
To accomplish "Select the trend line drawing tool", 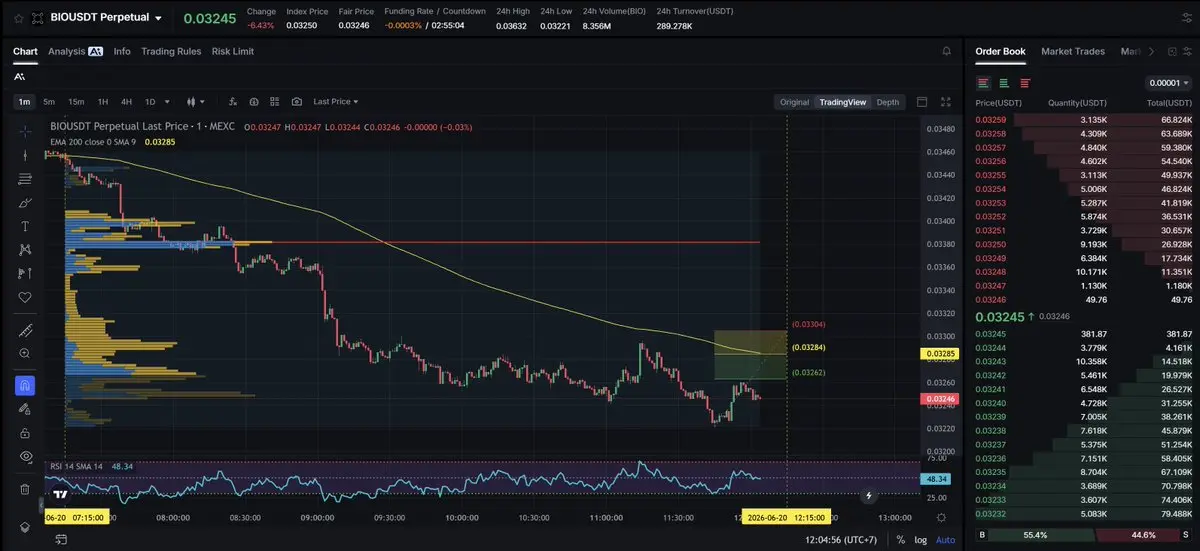I will [25, 154].
